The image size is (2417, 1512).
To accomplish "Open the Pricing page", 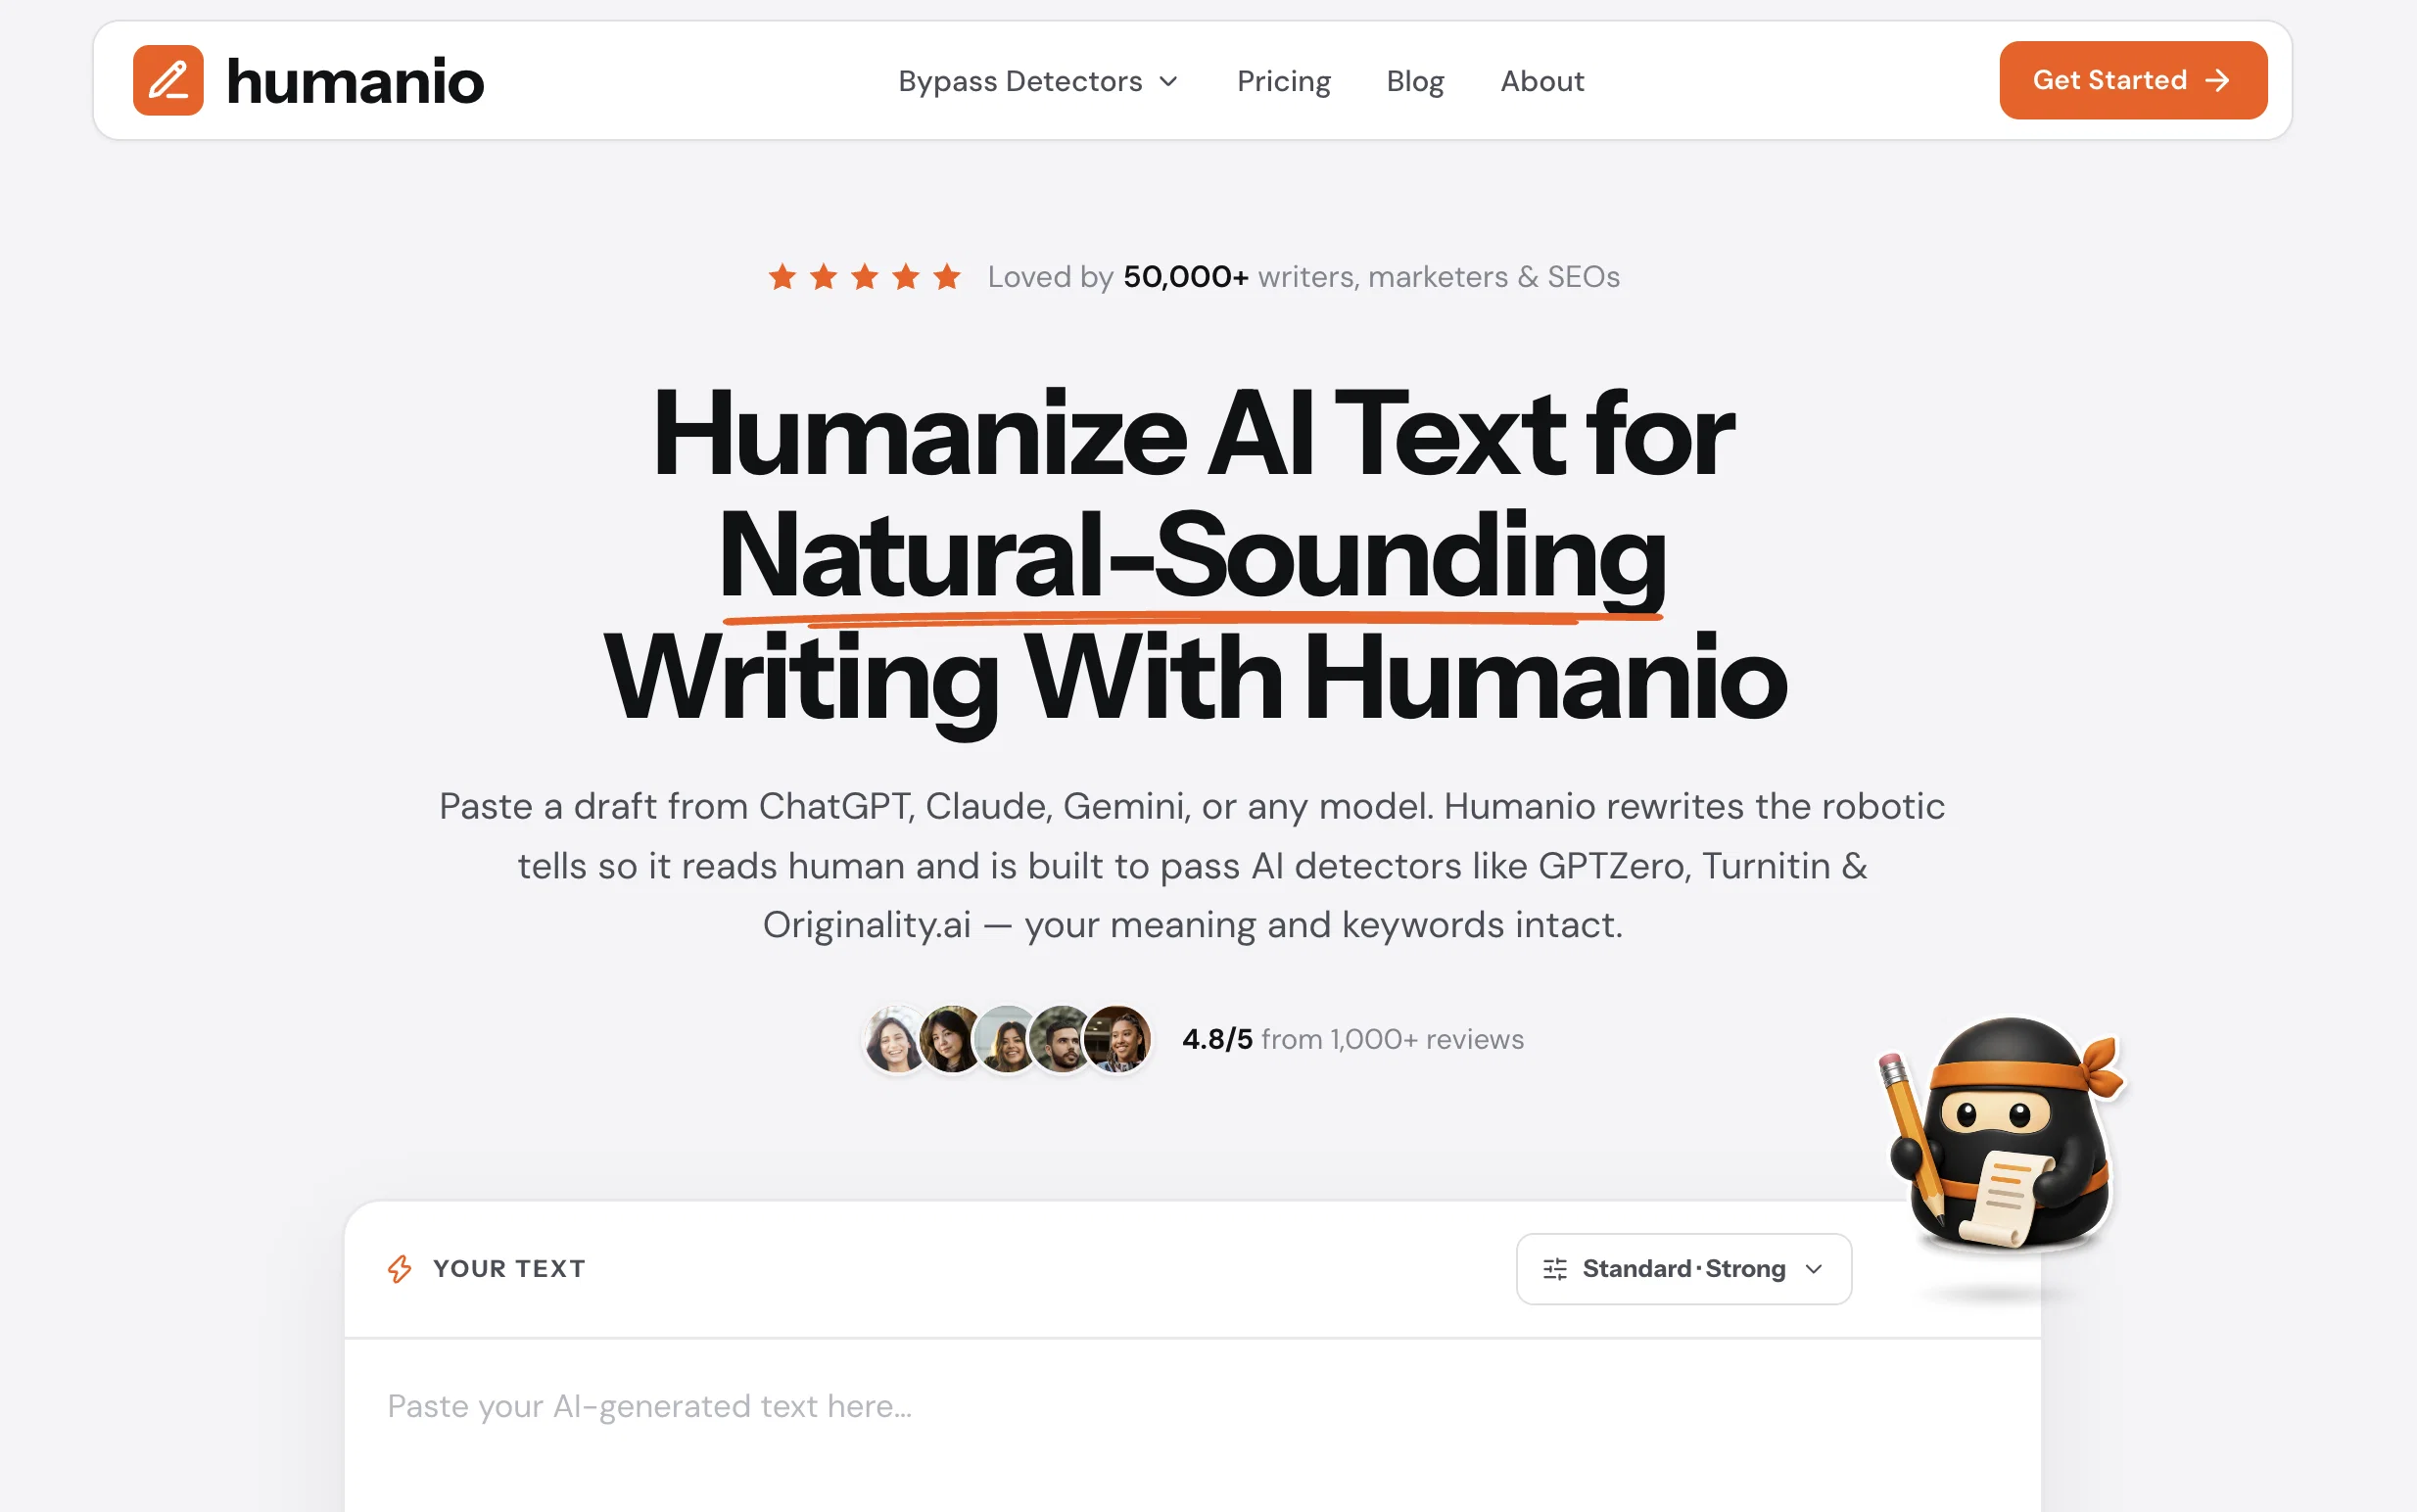I will click(x=1283, y=81).
